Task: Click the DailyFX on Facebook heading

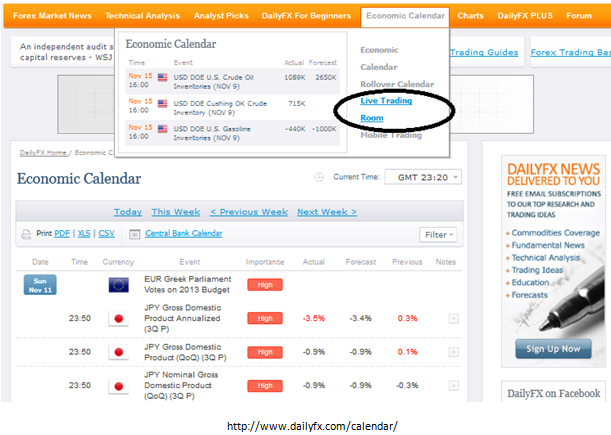Action: [x=554, y=393]
